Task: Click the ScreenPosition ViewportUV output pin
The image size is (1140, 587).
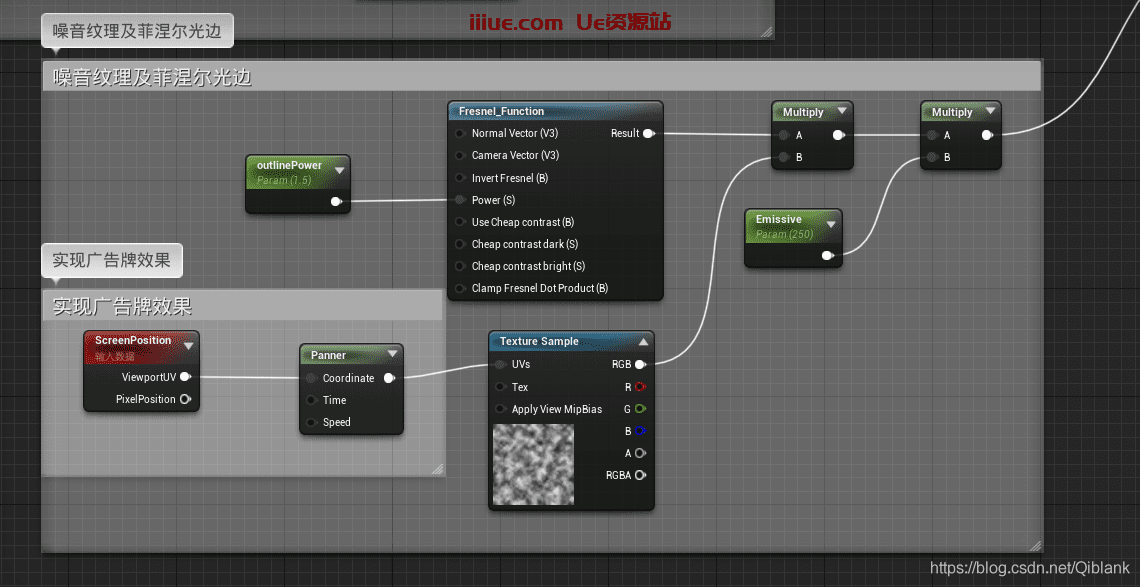Action: click(185, 377)
